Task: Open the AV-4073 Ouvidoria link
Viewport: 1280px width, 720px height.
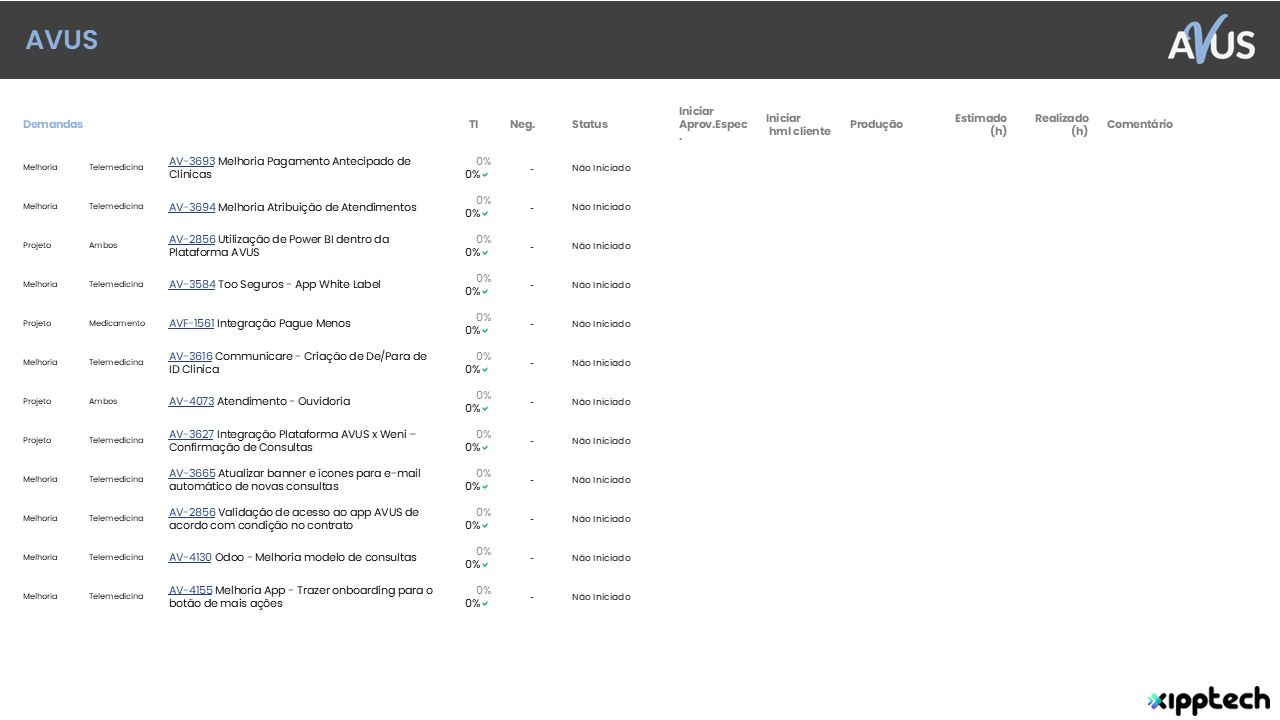Action: [x=192, y=401]
